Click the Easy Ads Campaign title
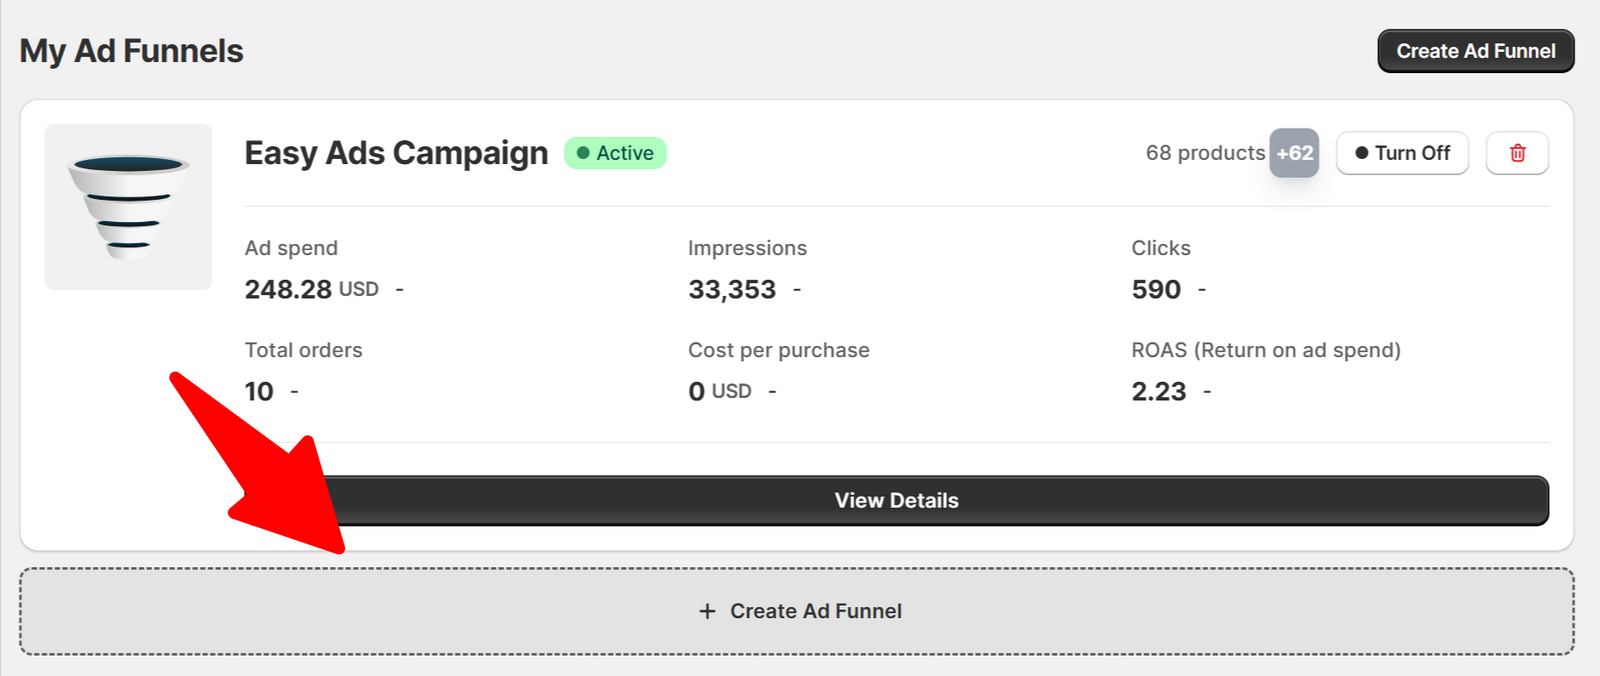The height and width of the screenshot is (676, 1600). [396, 153]
